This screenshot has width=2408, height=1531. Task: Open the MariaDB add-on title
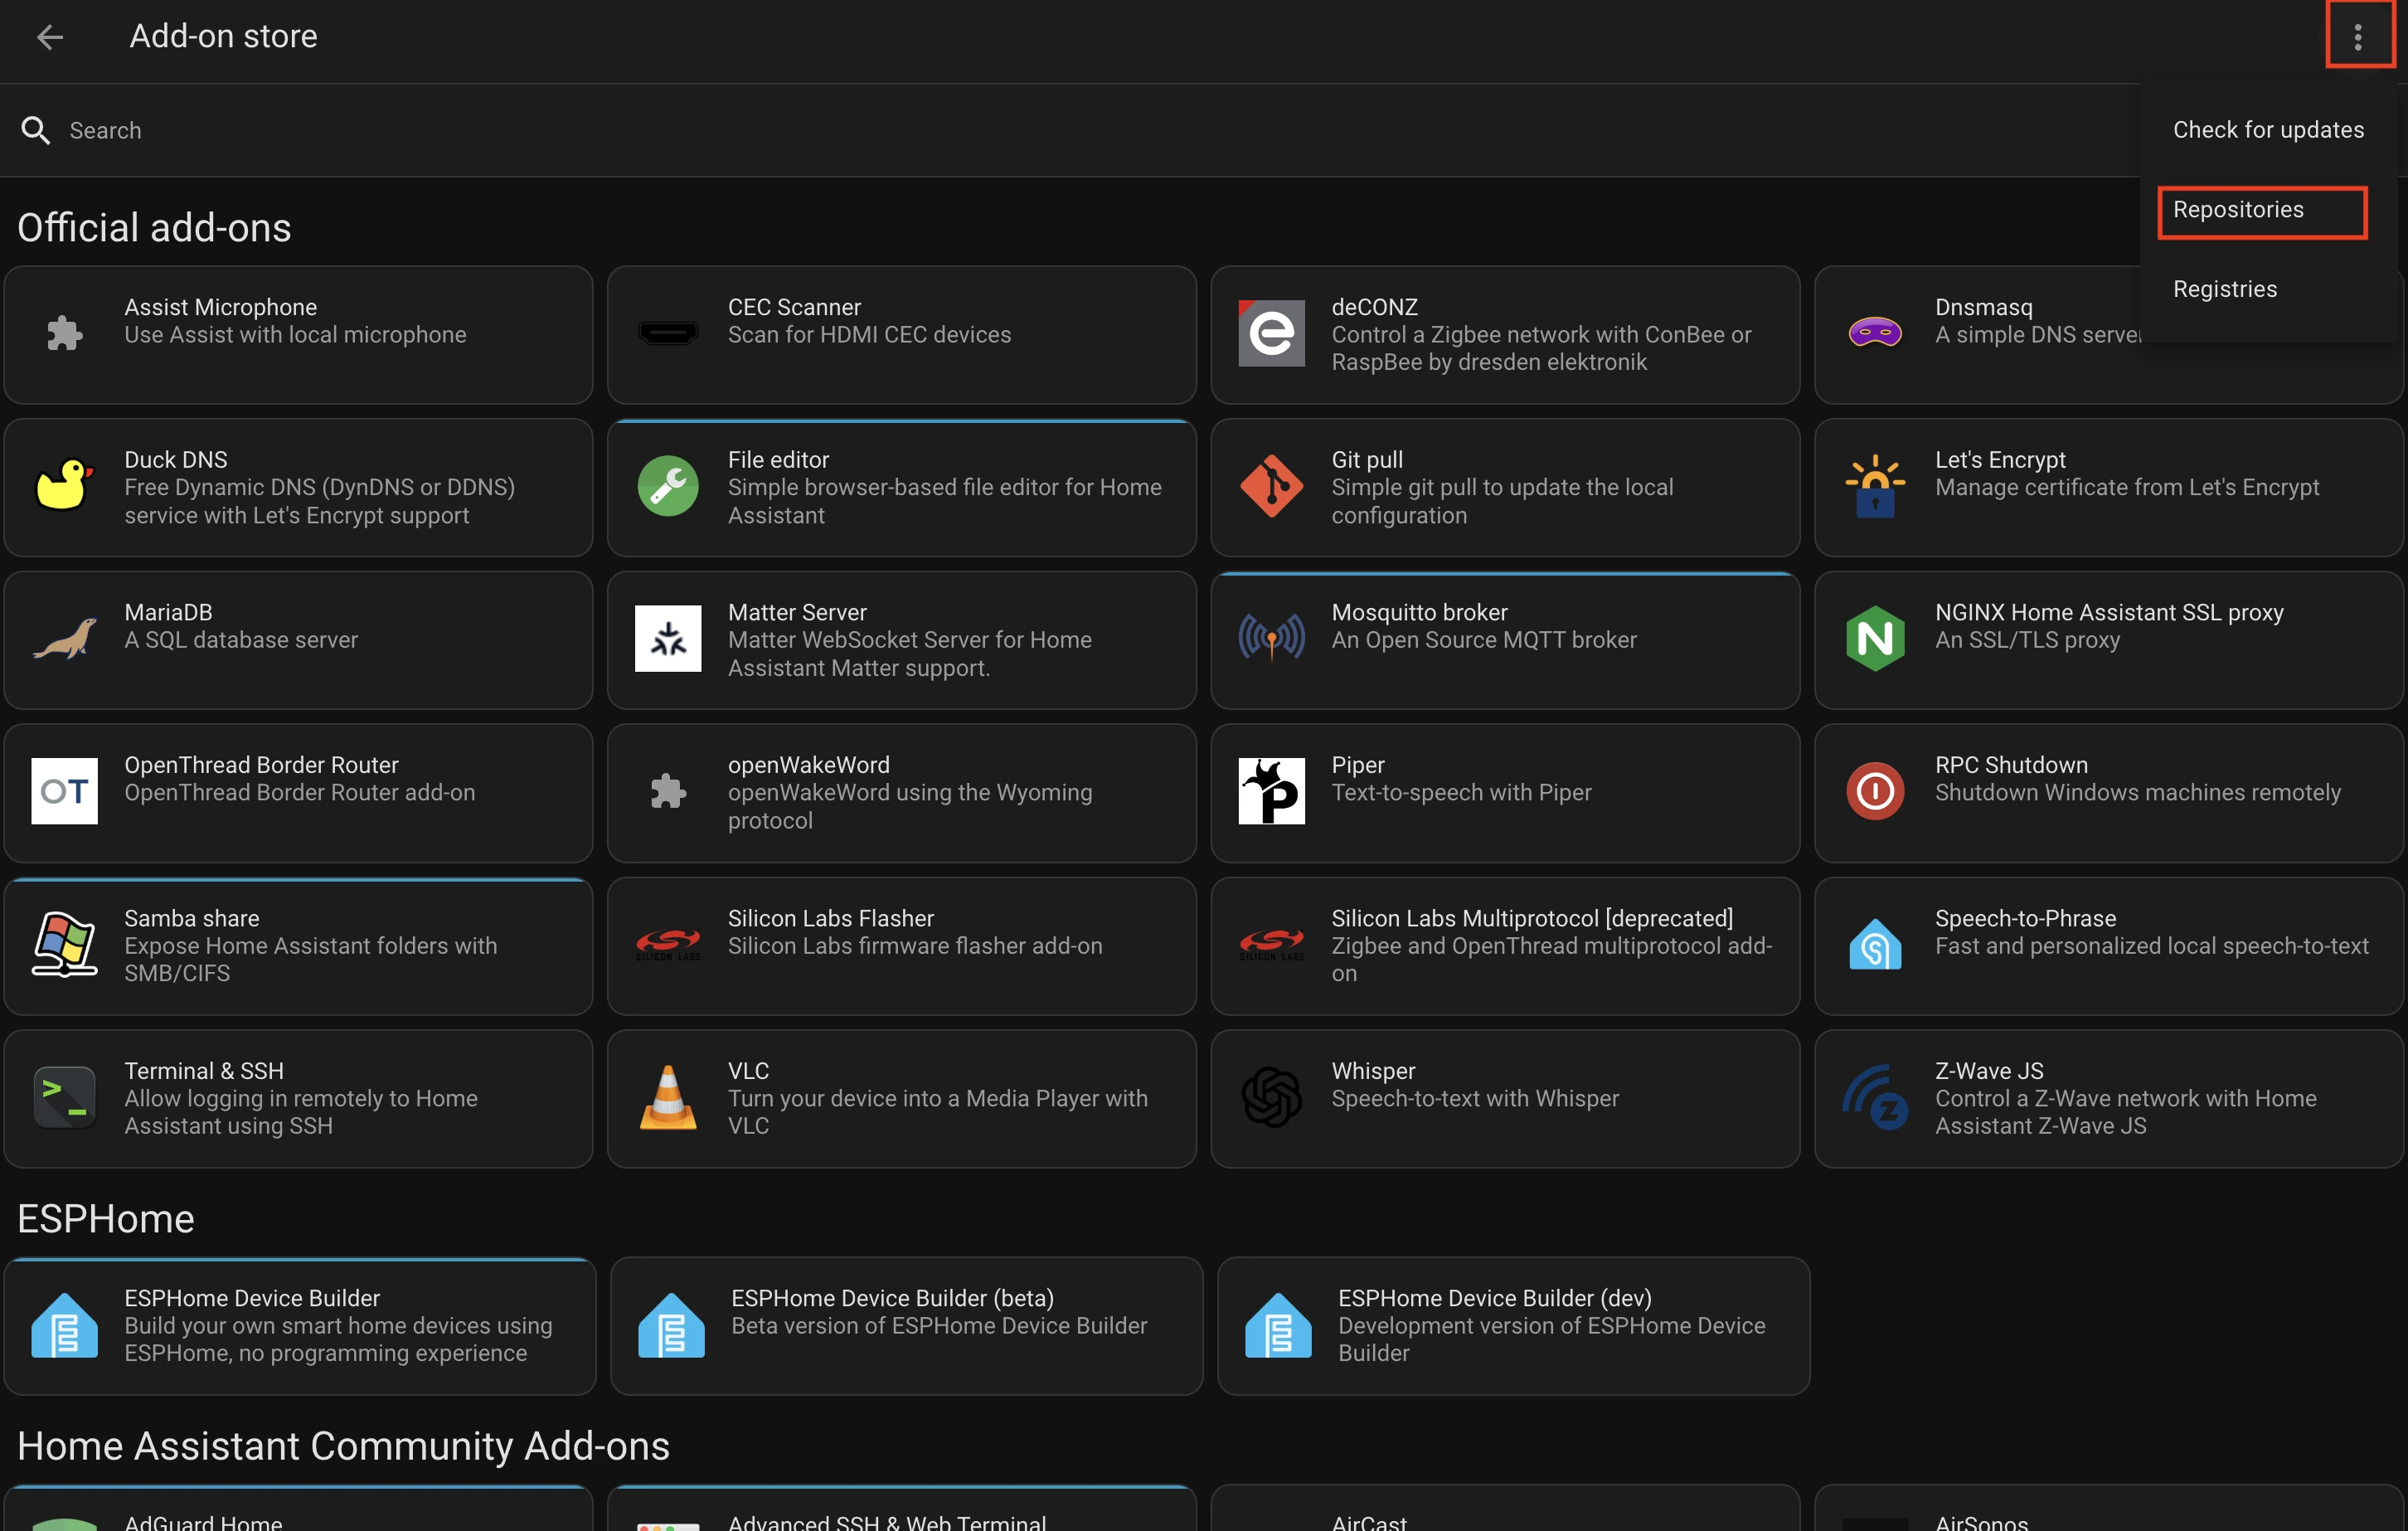pos(168,613)
